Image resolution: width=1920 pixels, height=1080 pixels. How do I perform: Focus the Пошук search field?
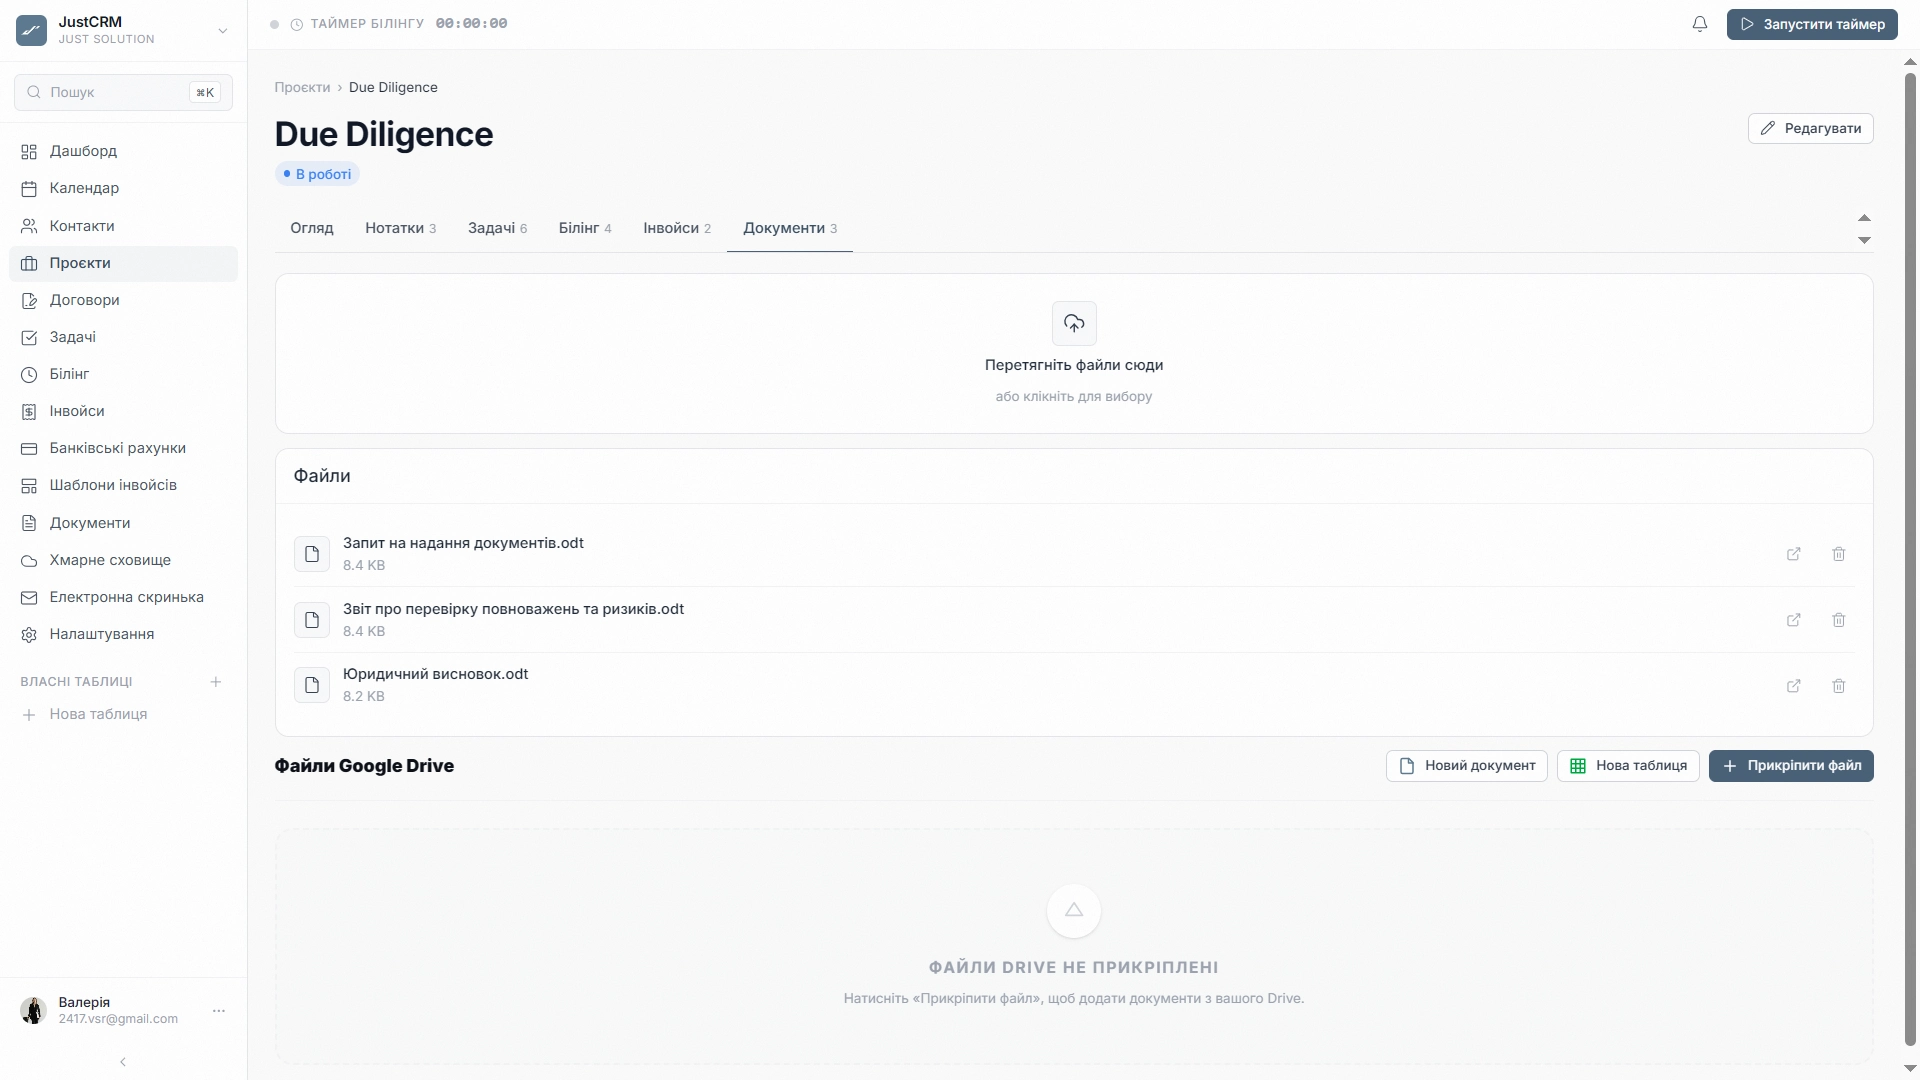123,92
